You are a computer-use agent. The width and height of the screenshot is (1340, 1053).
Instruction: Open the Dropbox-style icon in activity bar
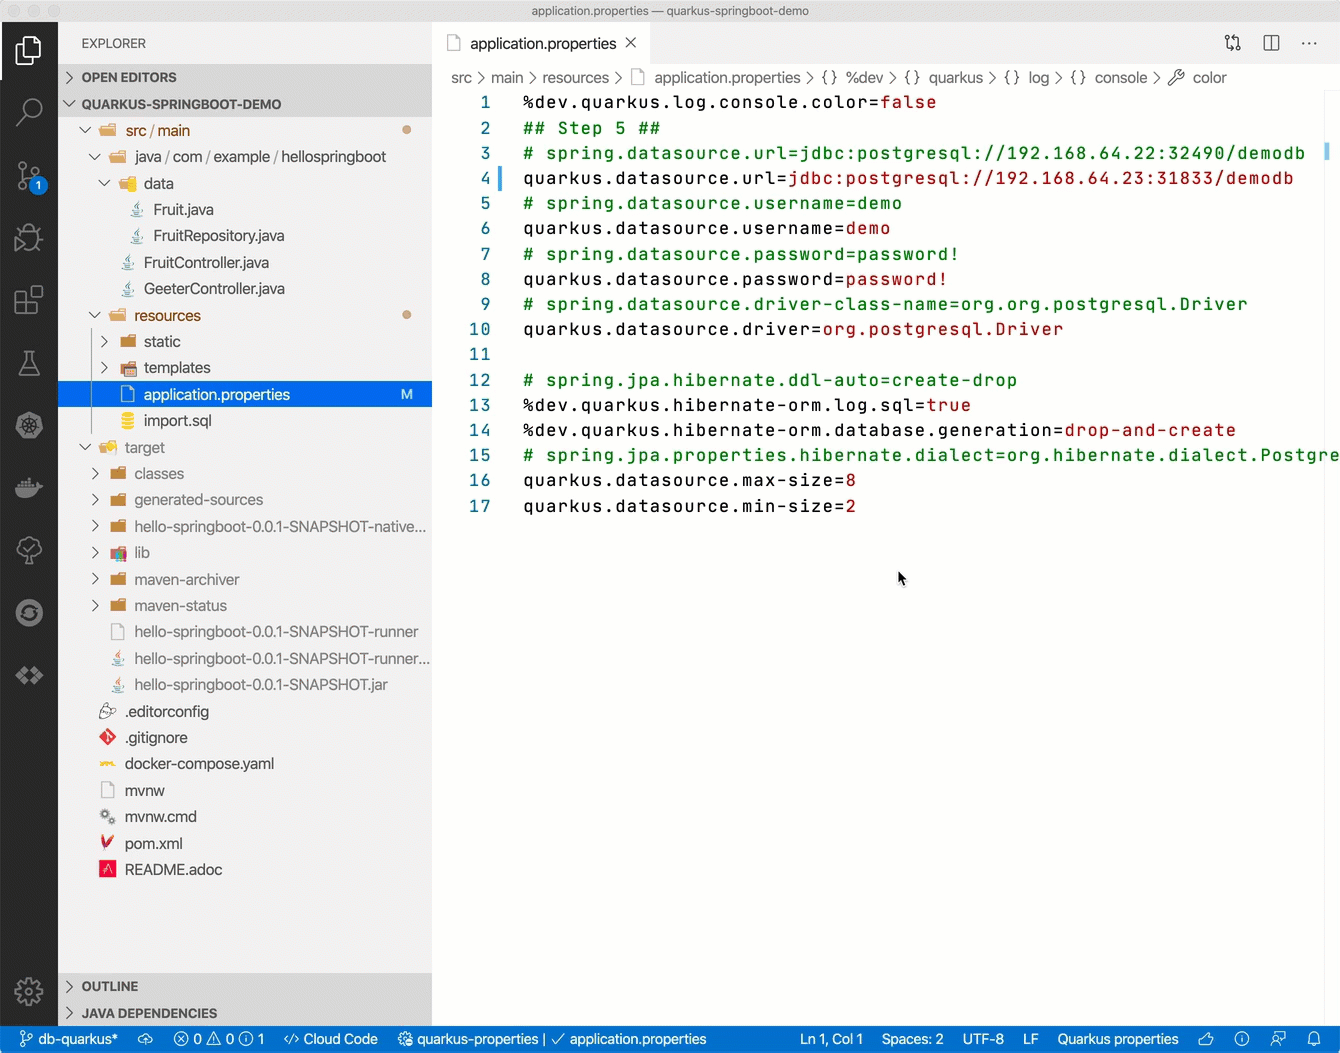[x=29, y=676]
